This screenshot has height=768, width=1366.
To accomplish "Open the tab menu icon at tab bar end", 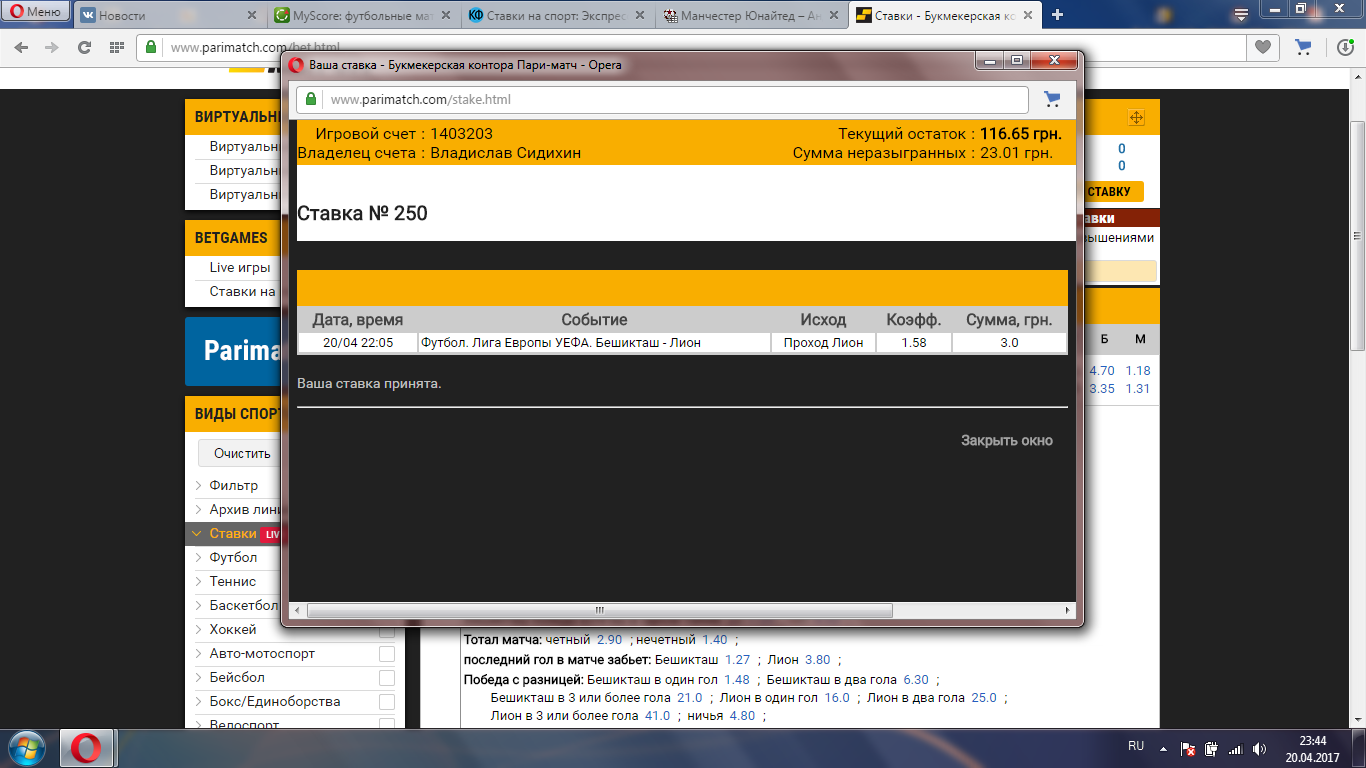I will (x=1241, y=15).
